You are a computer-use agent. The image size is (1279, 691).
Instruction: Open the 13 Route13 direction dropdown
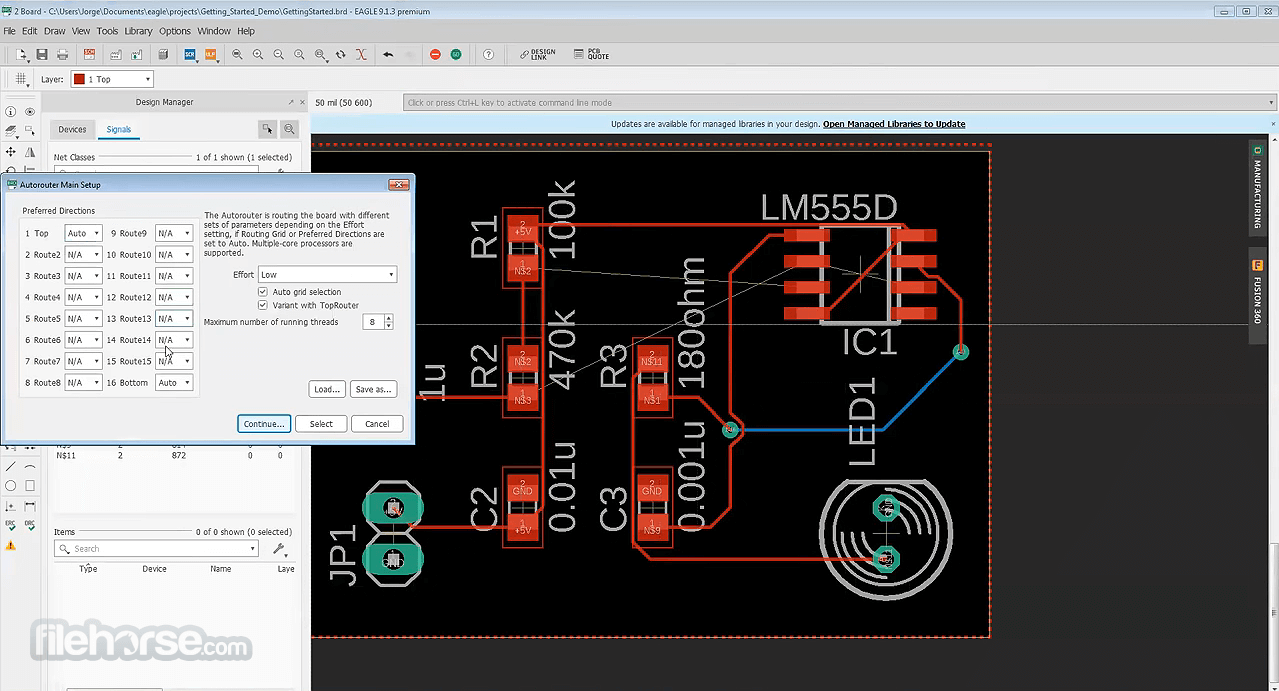[x=174, y=319]
